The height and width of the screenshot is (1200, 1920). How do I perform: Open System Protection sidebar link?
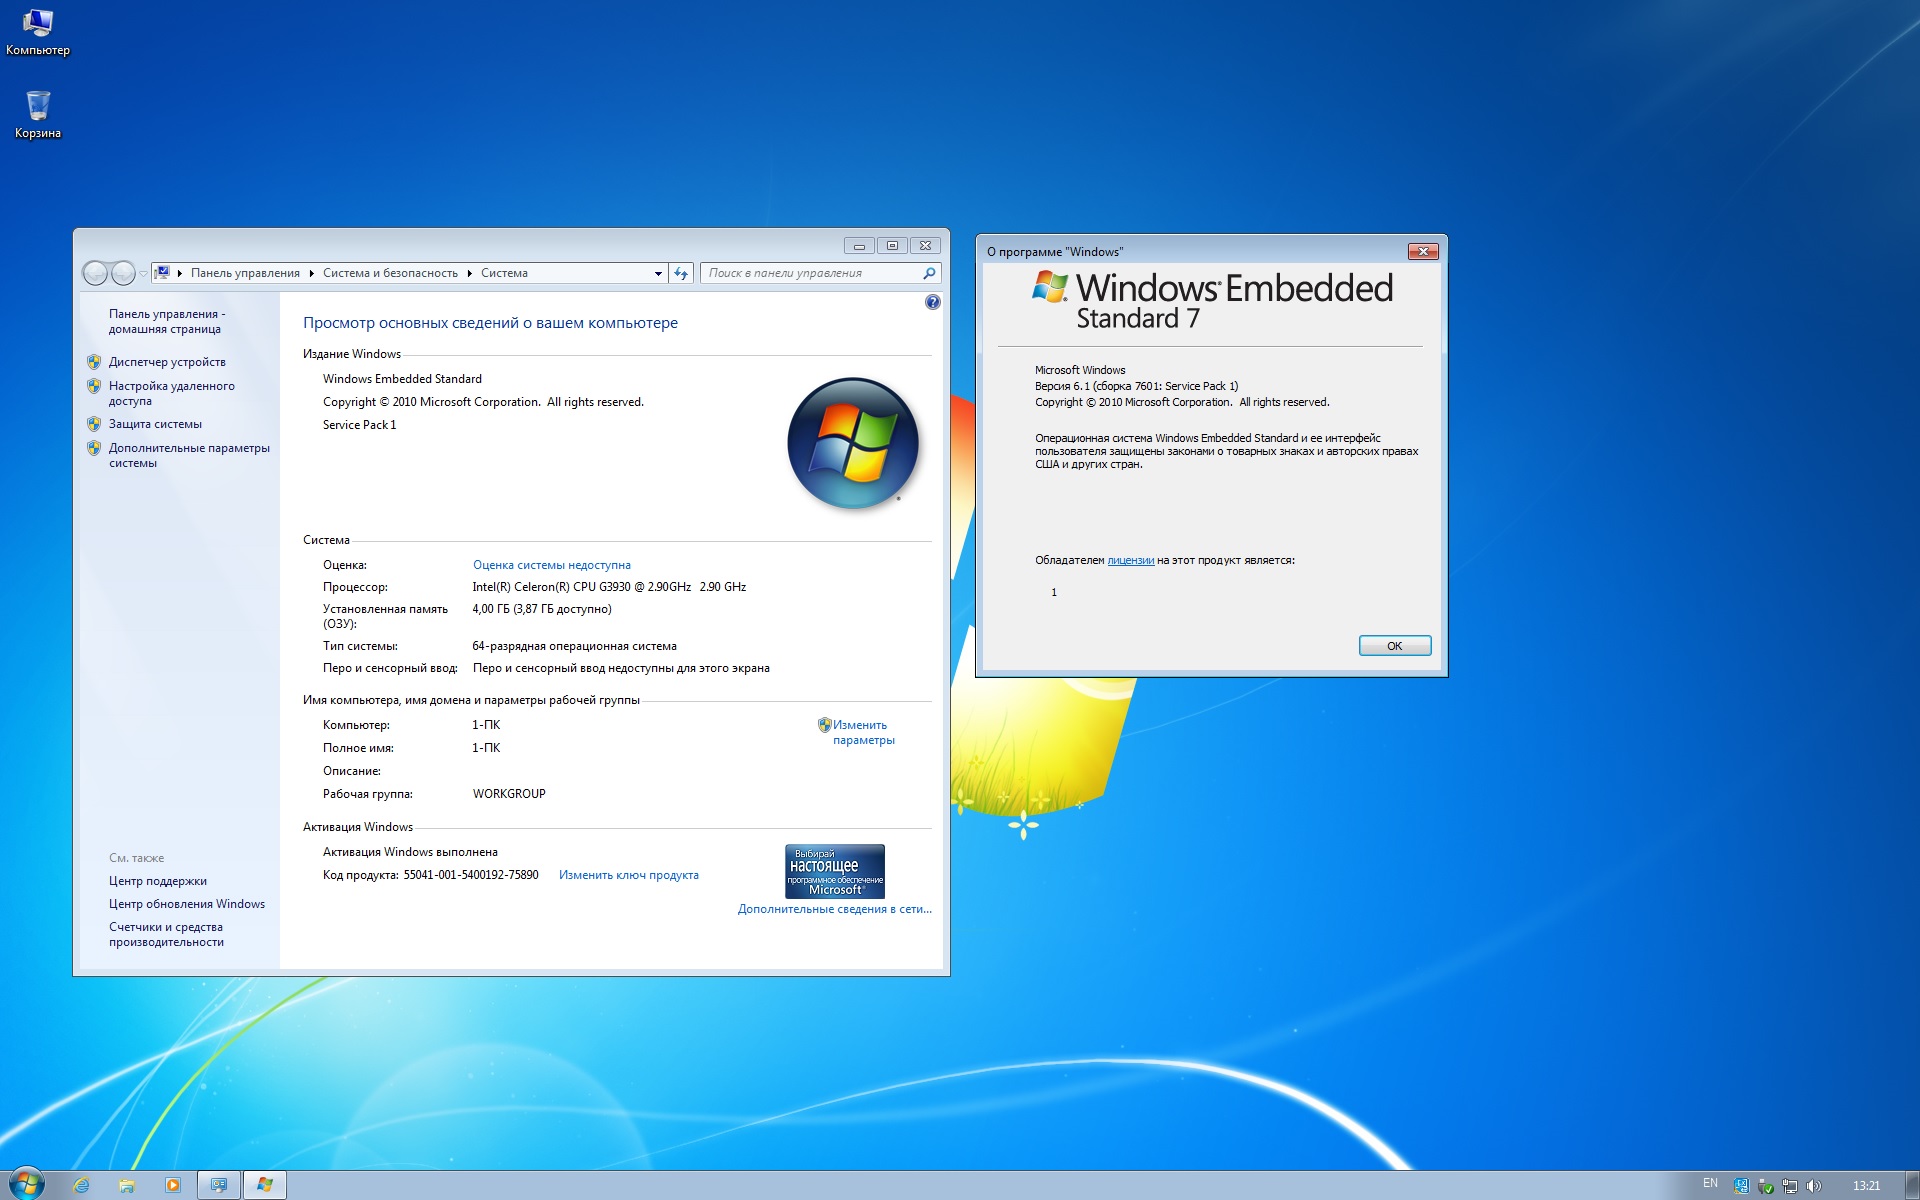pos(155,424)
